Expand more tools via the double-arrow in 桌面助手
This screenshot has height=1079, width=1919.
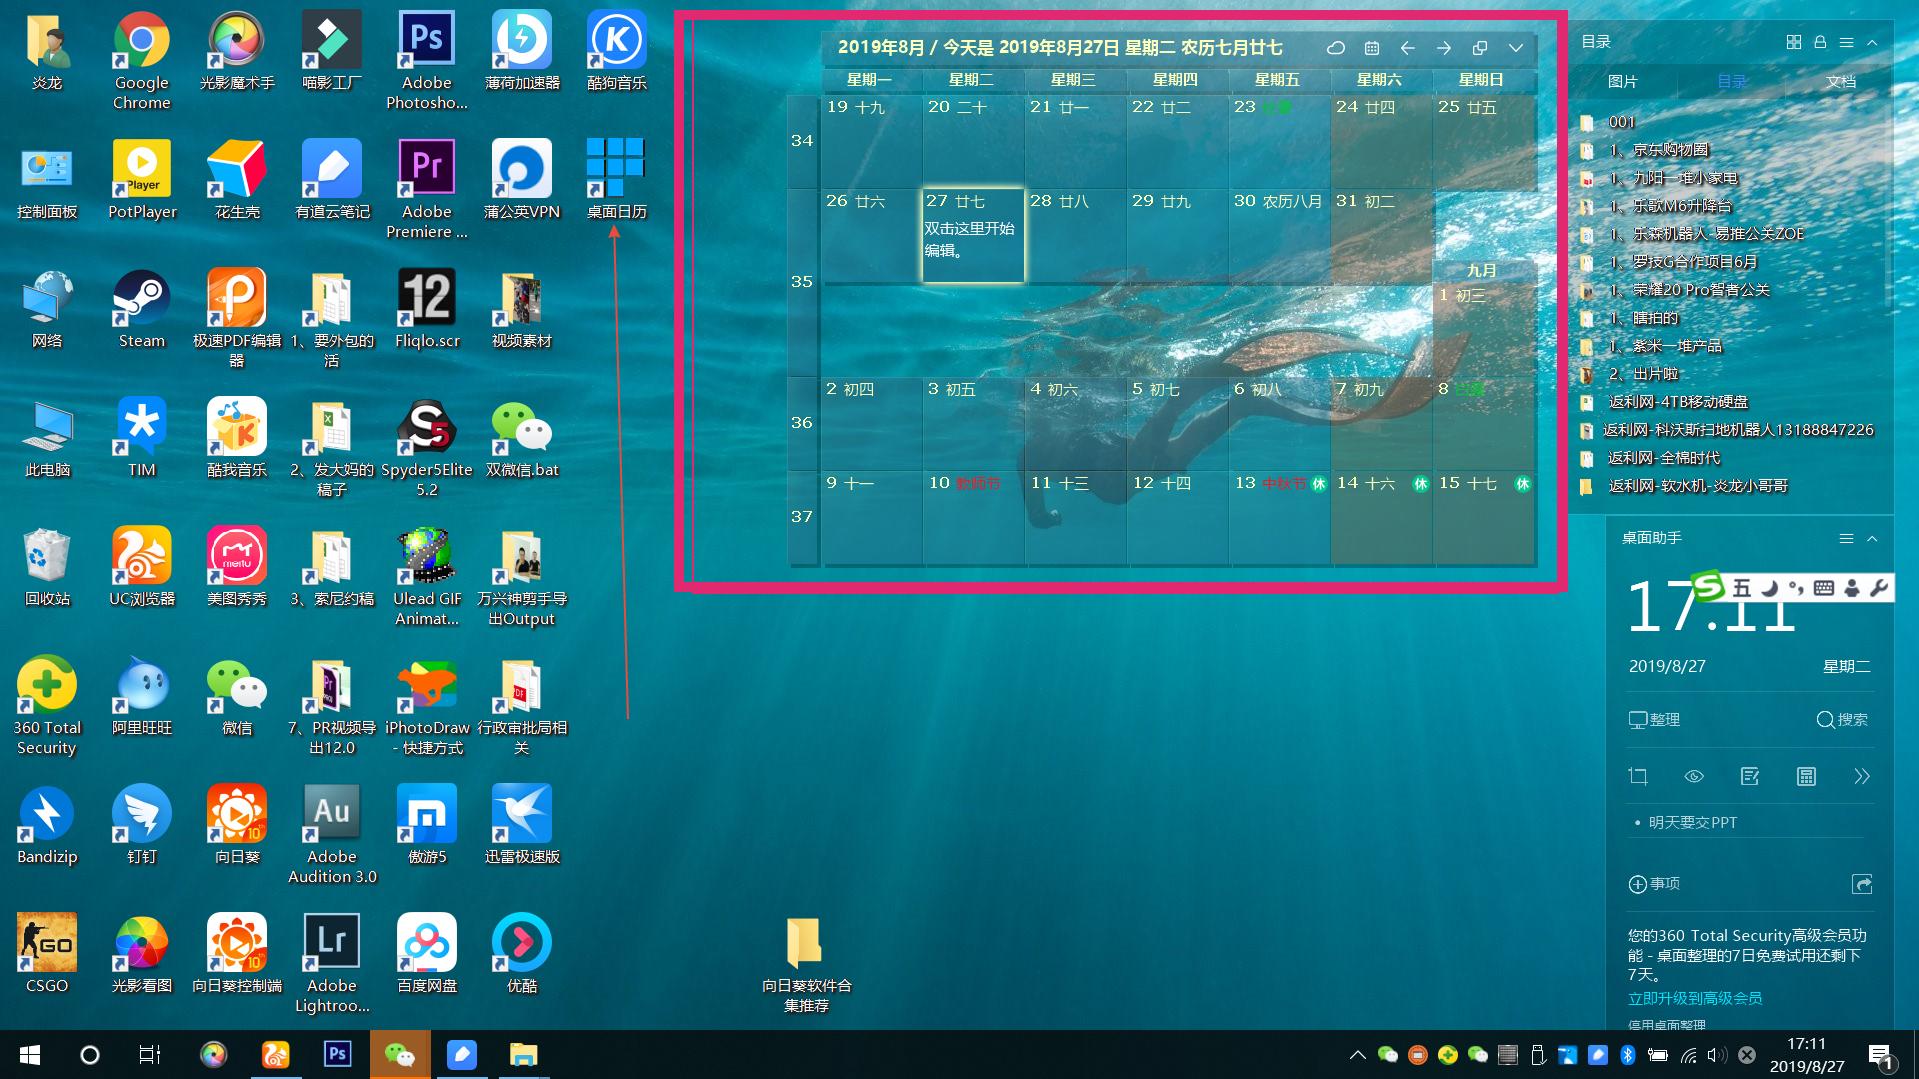(1862, 777)
